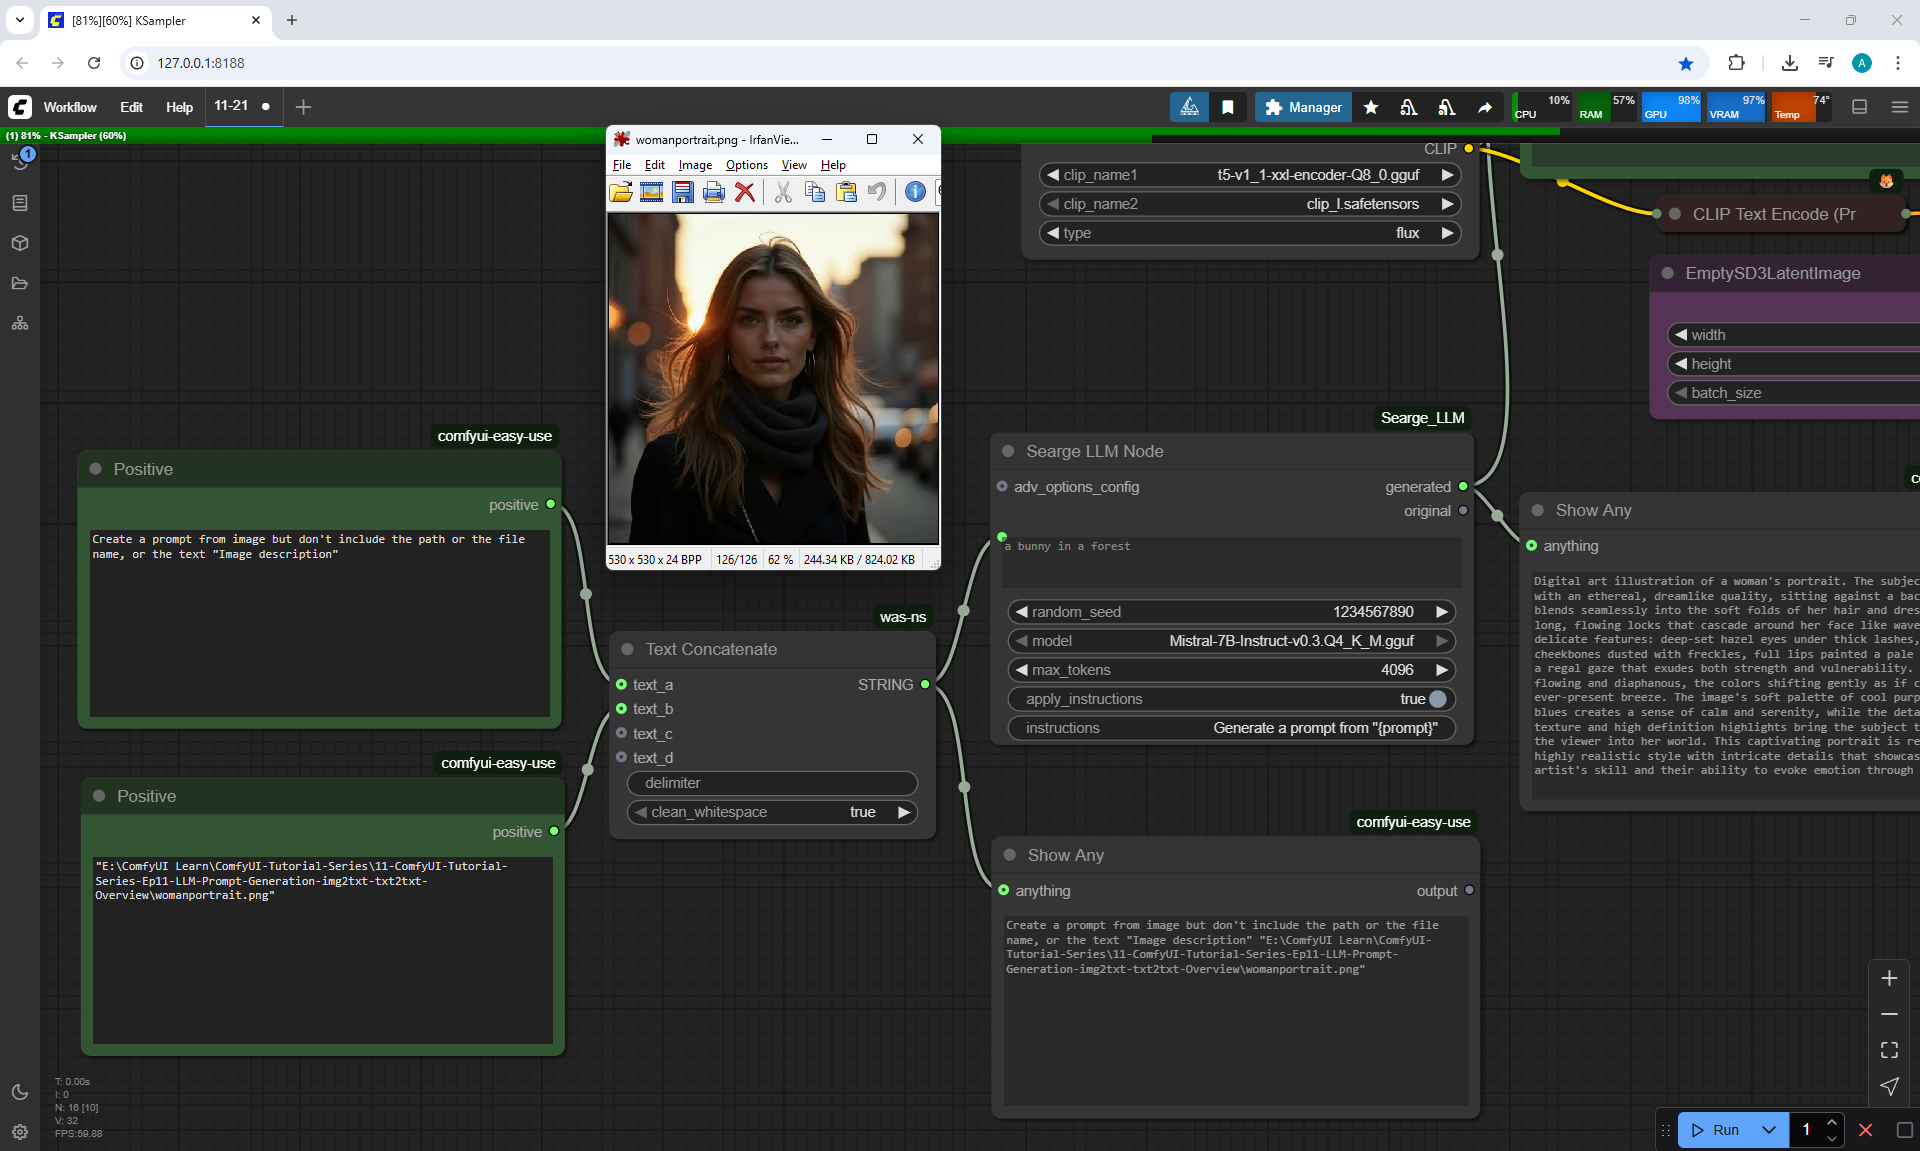Click right arrow on type flux selector
This screenshot has height=1151, width=1920.
click(1447, 233)
